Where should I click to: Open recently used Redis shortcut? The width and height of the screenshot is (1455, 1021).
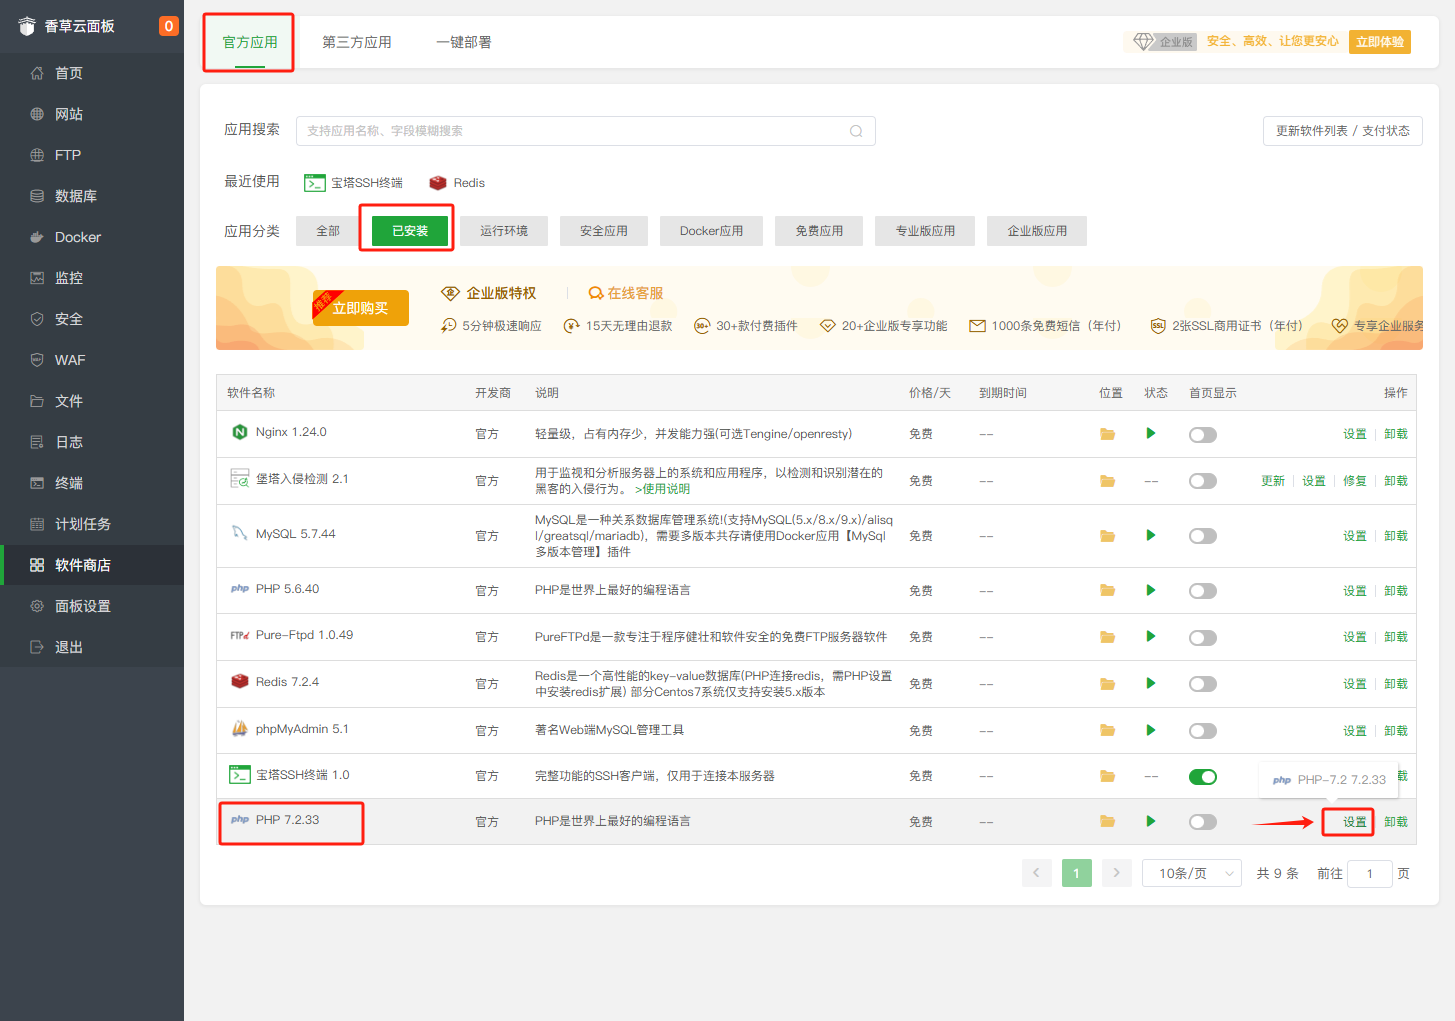457,183
